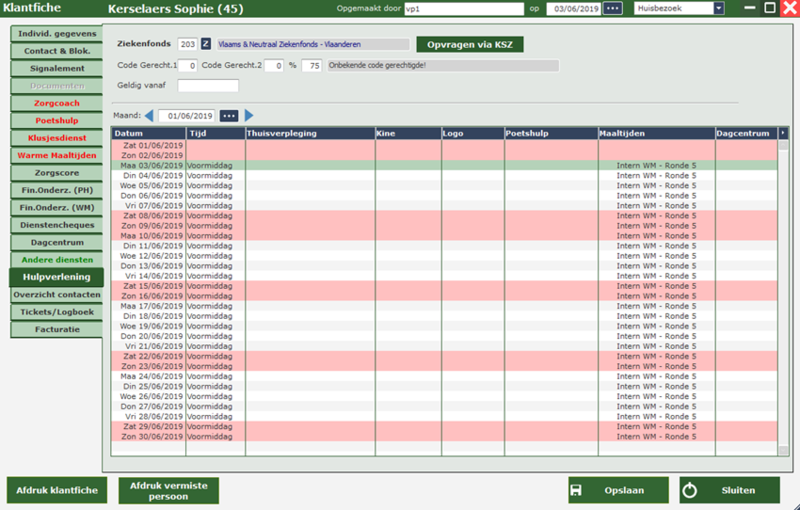The image size is (800, 510).
Task: Click the next month arrow
Action: coord(249,115)
